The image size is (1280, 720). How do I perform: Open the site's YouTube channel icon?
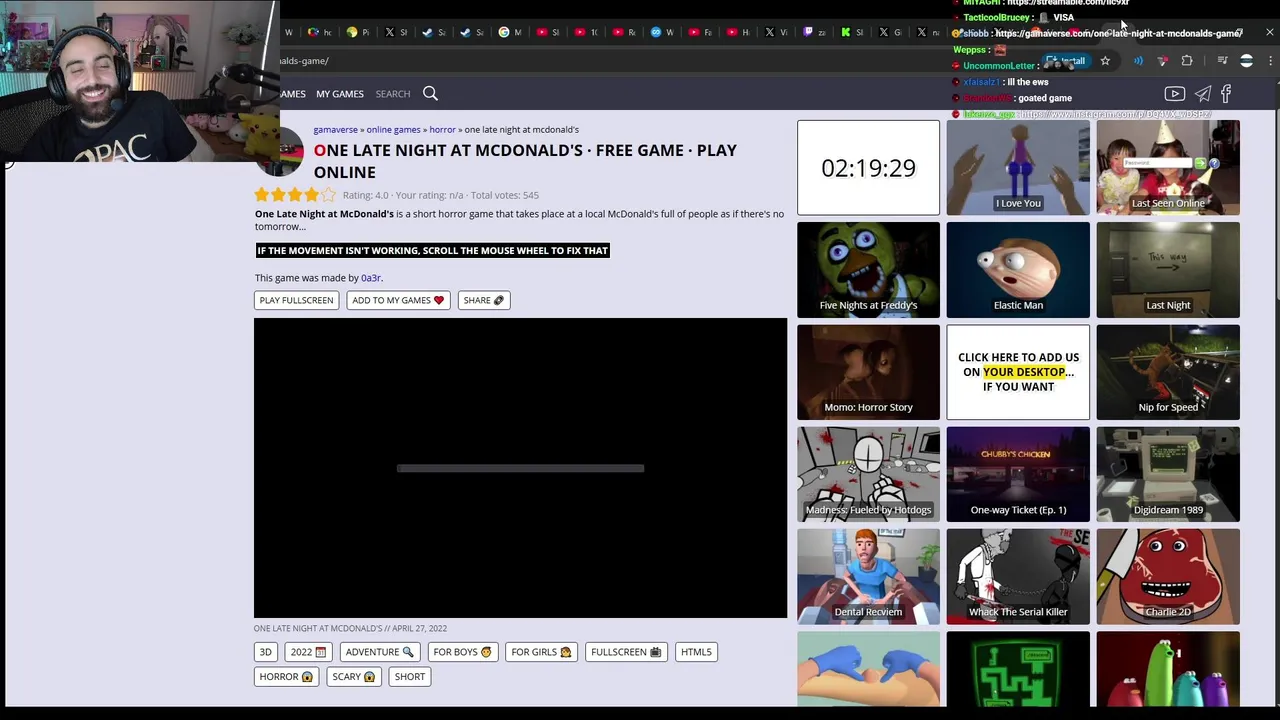click(1175, 93)
